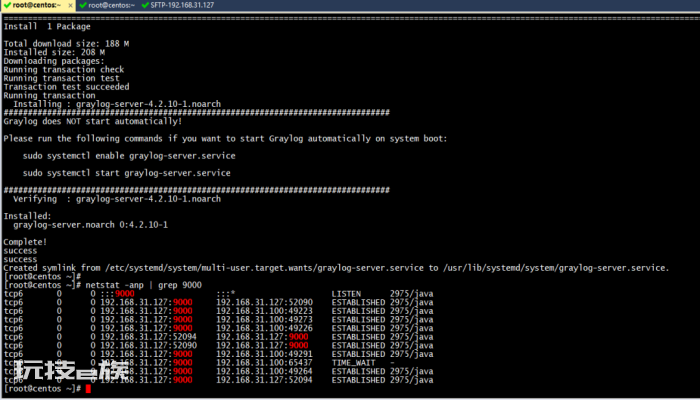
Task: Click the "Installing : graylog-server-4.2.10-1.noarch" line
Action: tap(117, 104)
